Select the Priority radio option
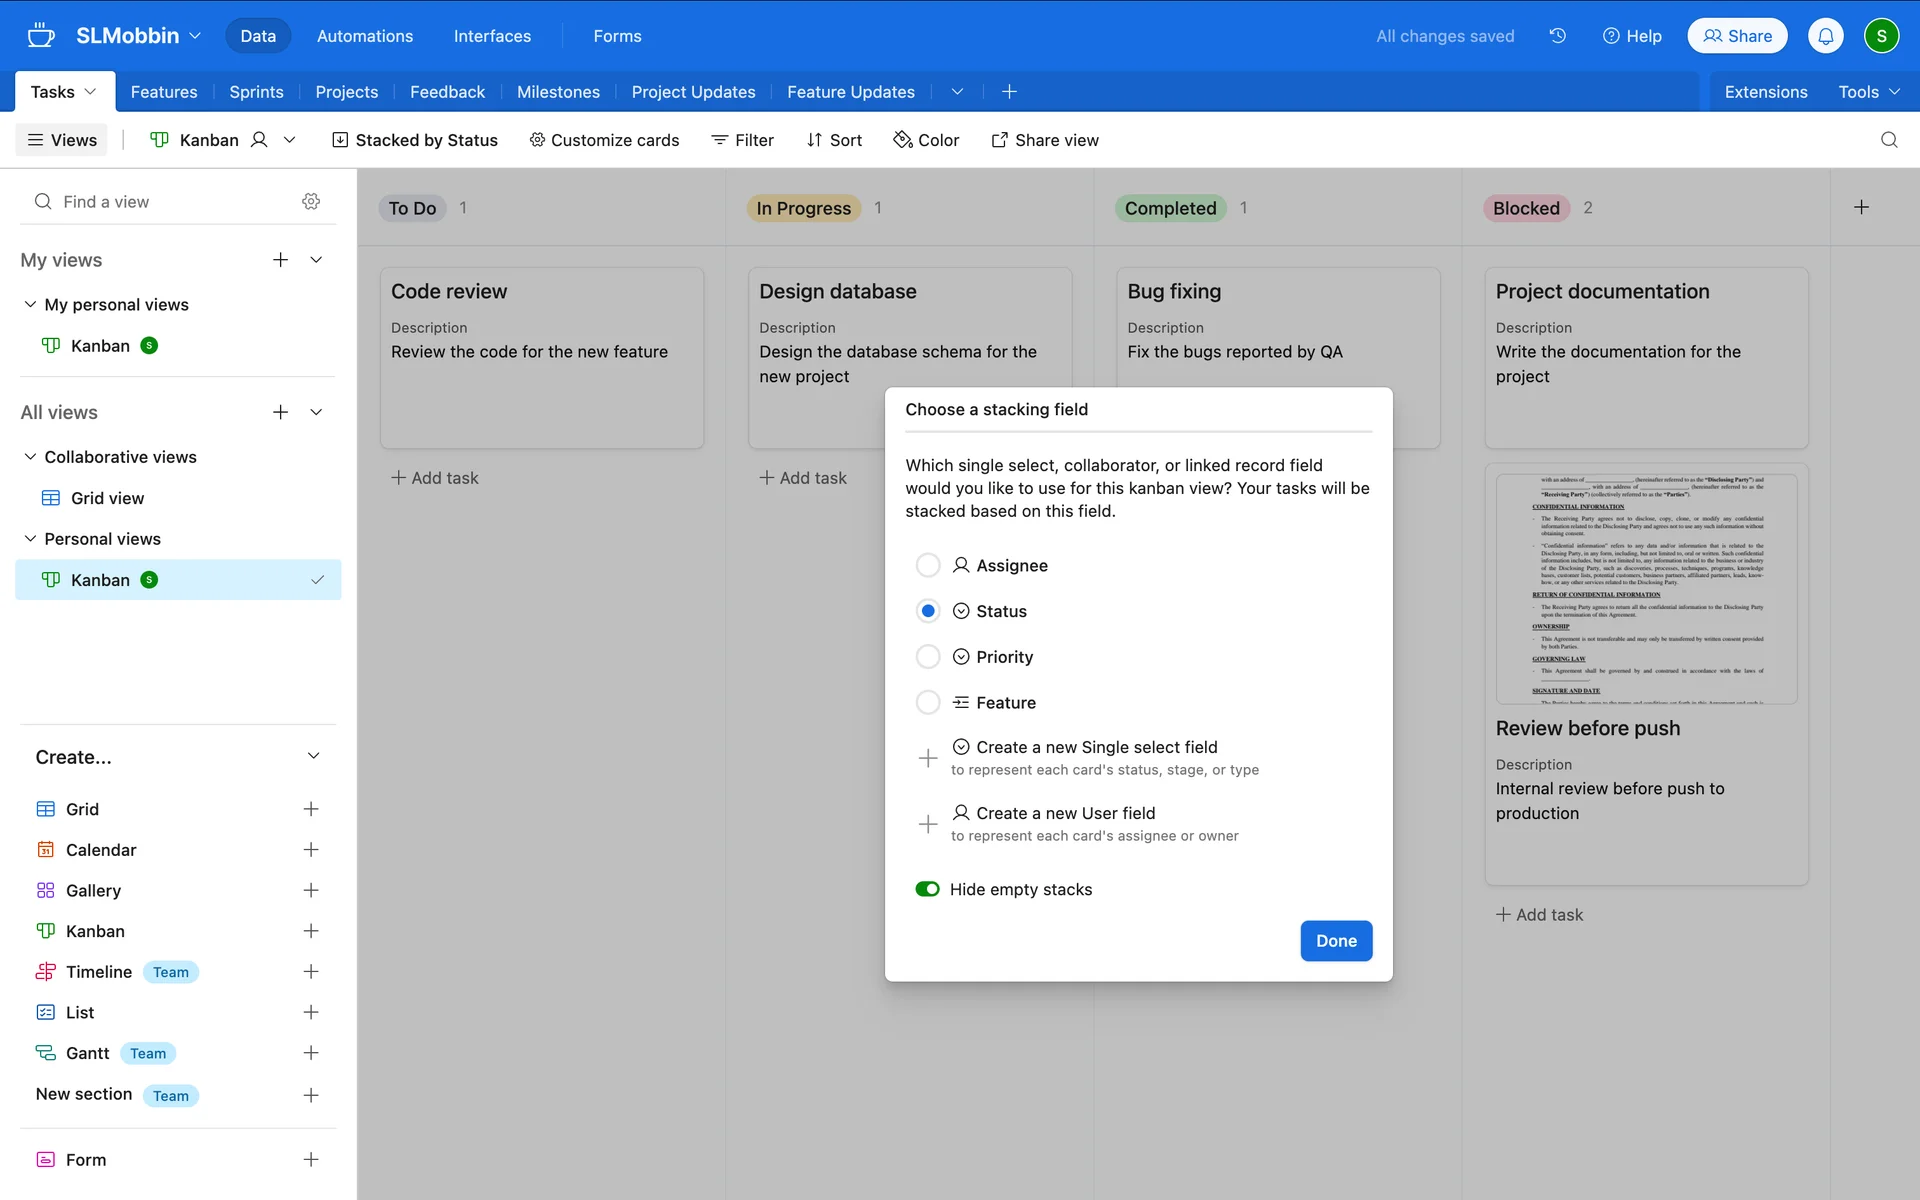This screenshot has height=1200, width=1920. [927, 657]
